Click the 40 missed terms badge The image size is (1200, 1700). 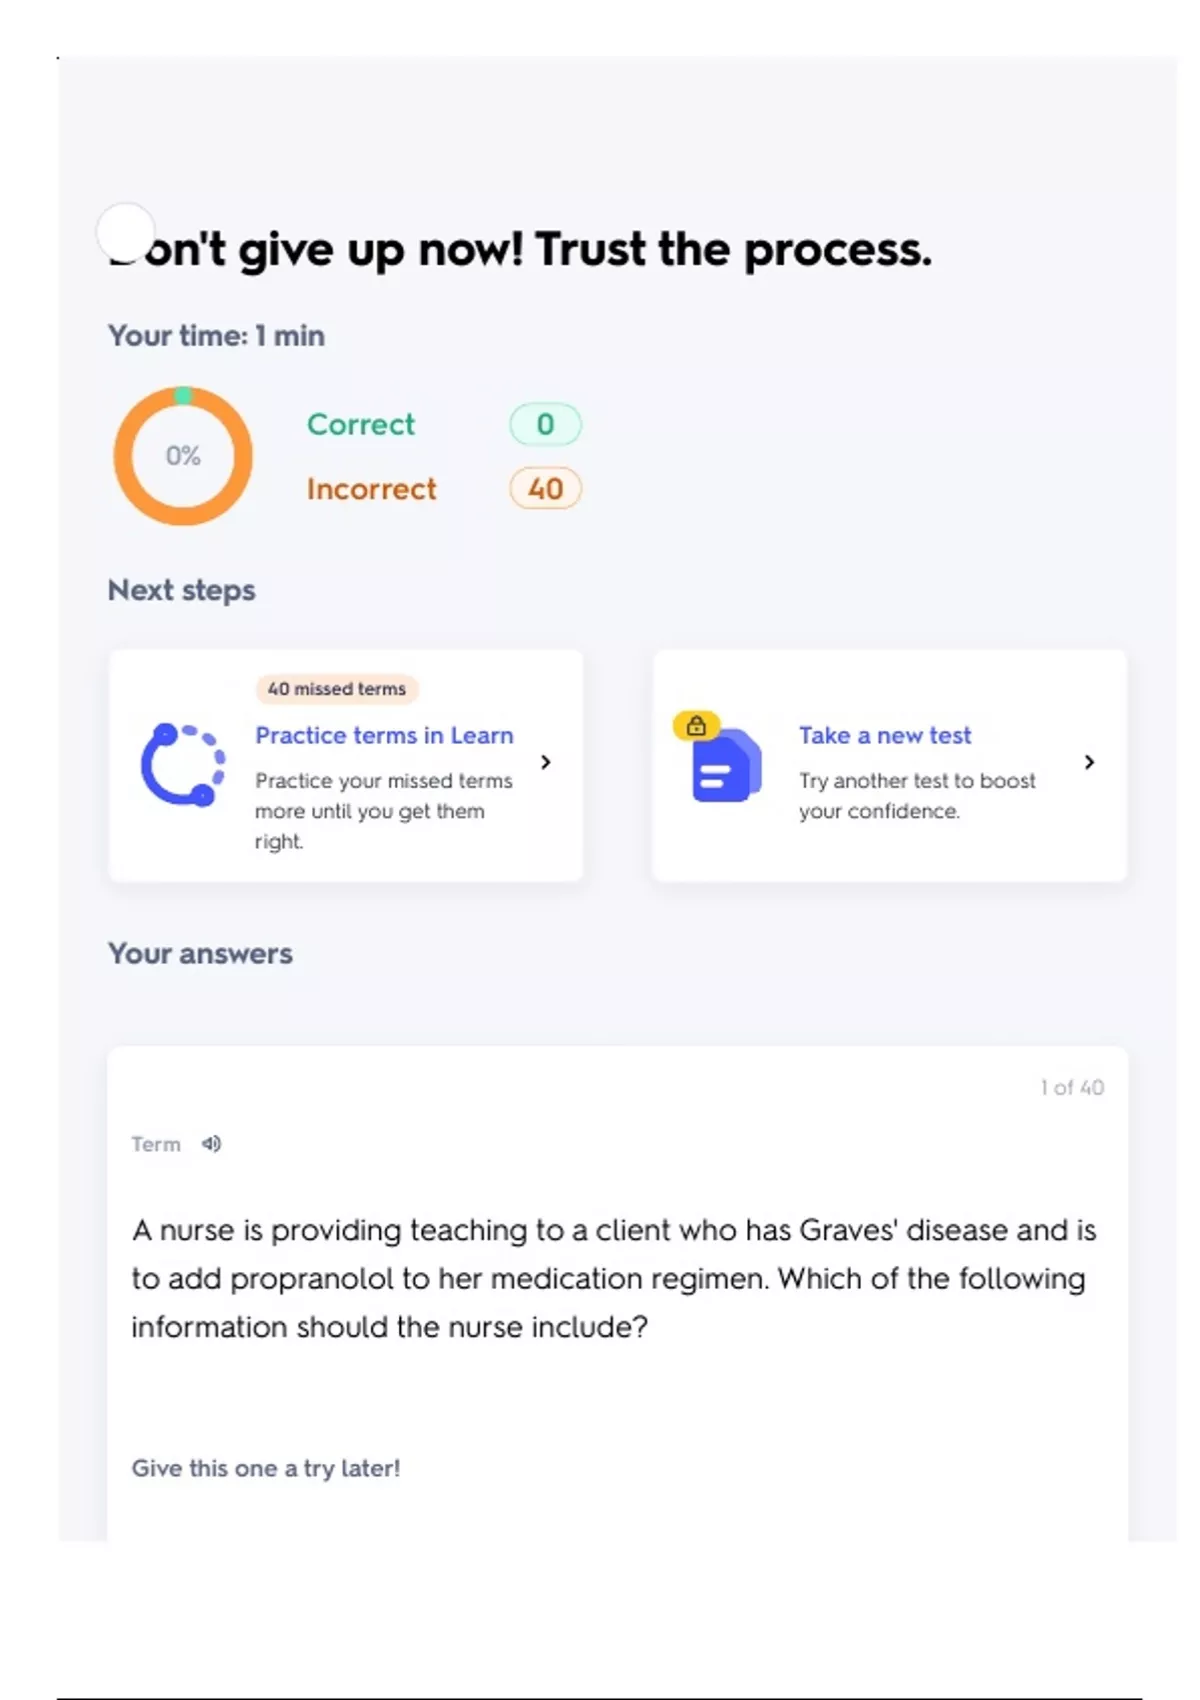(337, 689)
